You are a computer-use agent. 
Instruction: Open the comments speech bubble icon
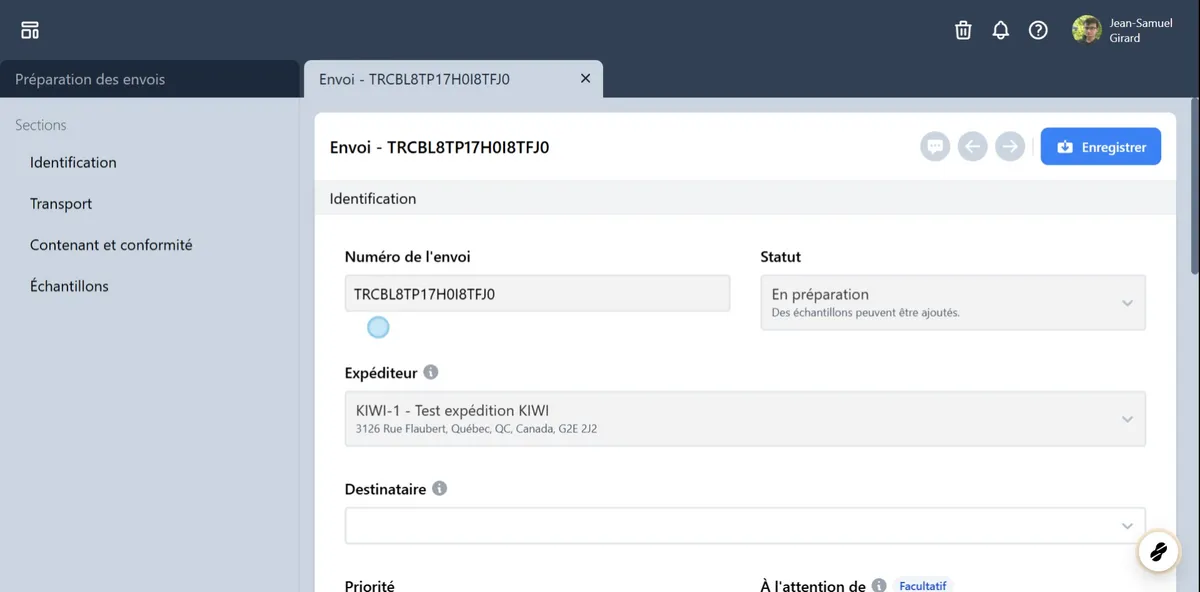coord(935,147)
